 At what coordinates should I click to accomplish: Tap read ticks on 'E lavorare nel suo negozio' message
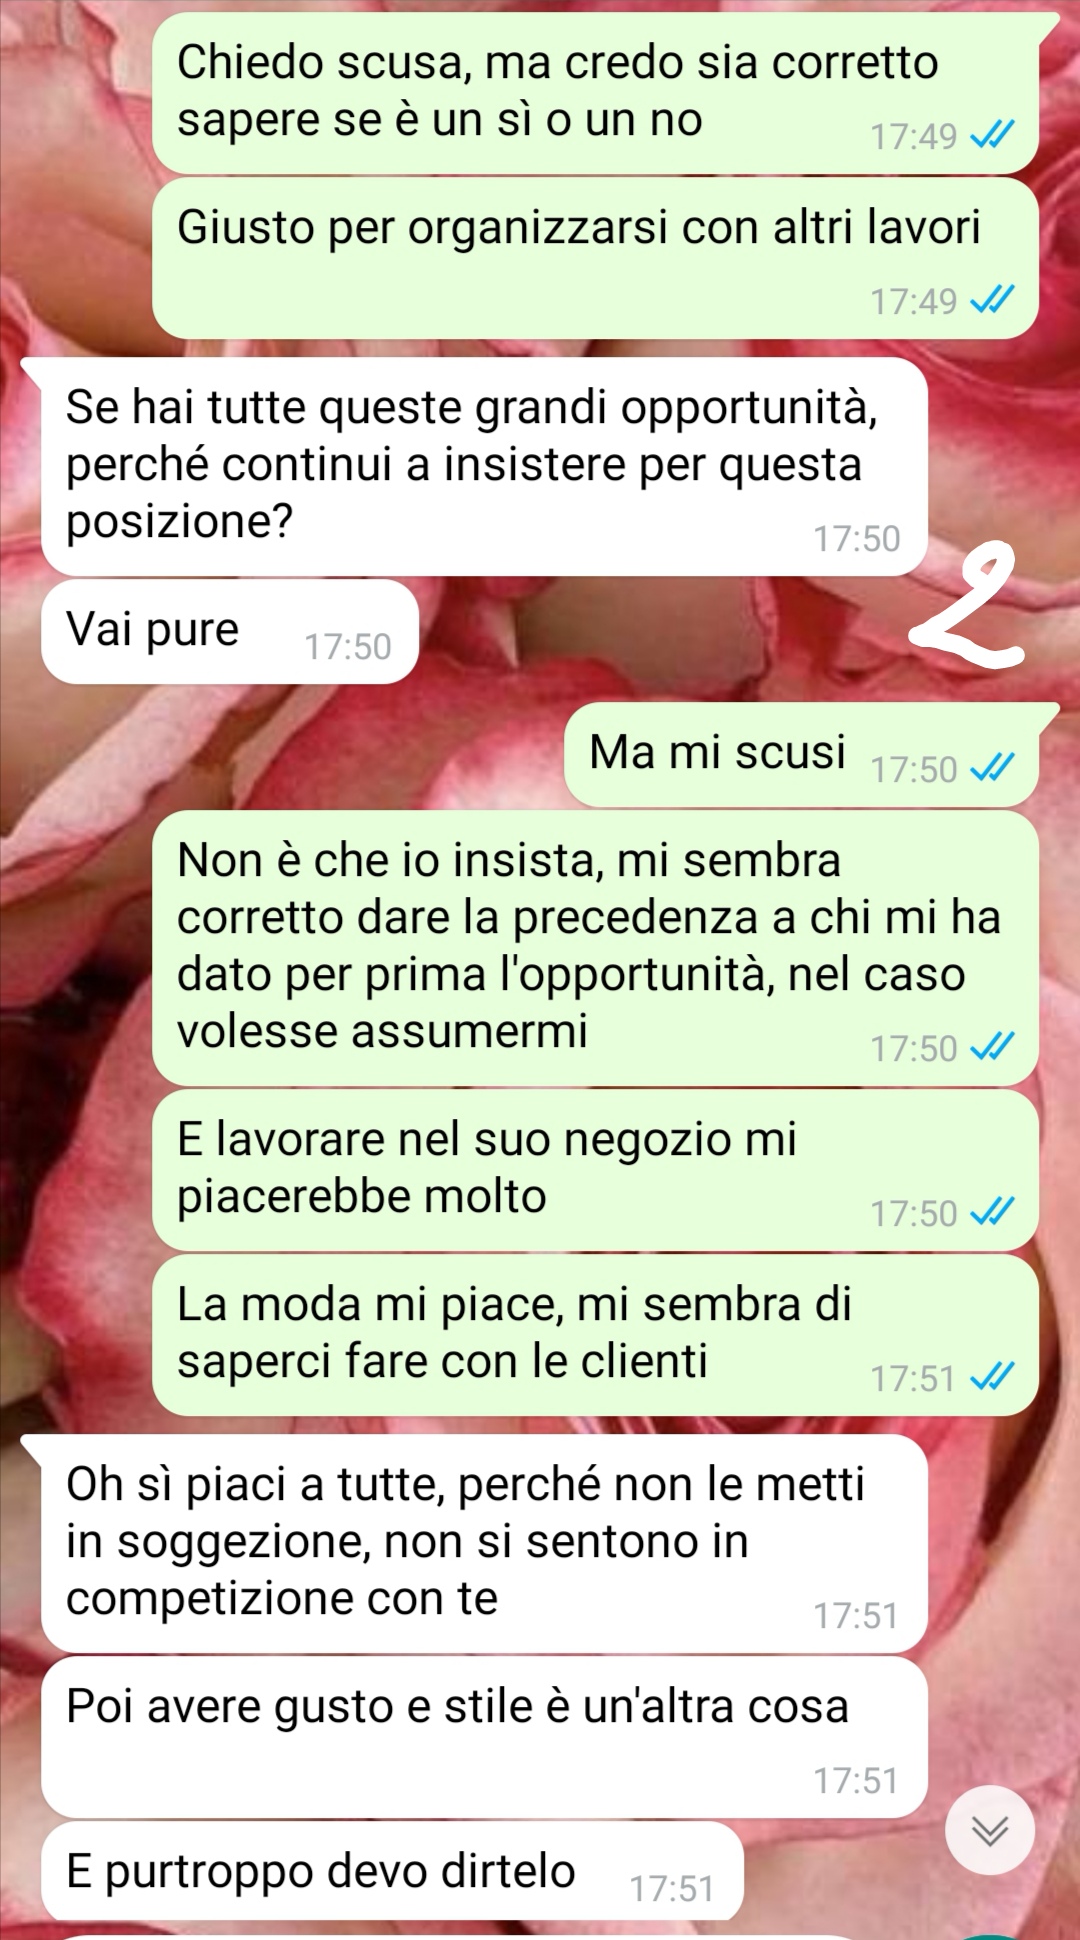pyautogui.click(x=993, y=1212)
